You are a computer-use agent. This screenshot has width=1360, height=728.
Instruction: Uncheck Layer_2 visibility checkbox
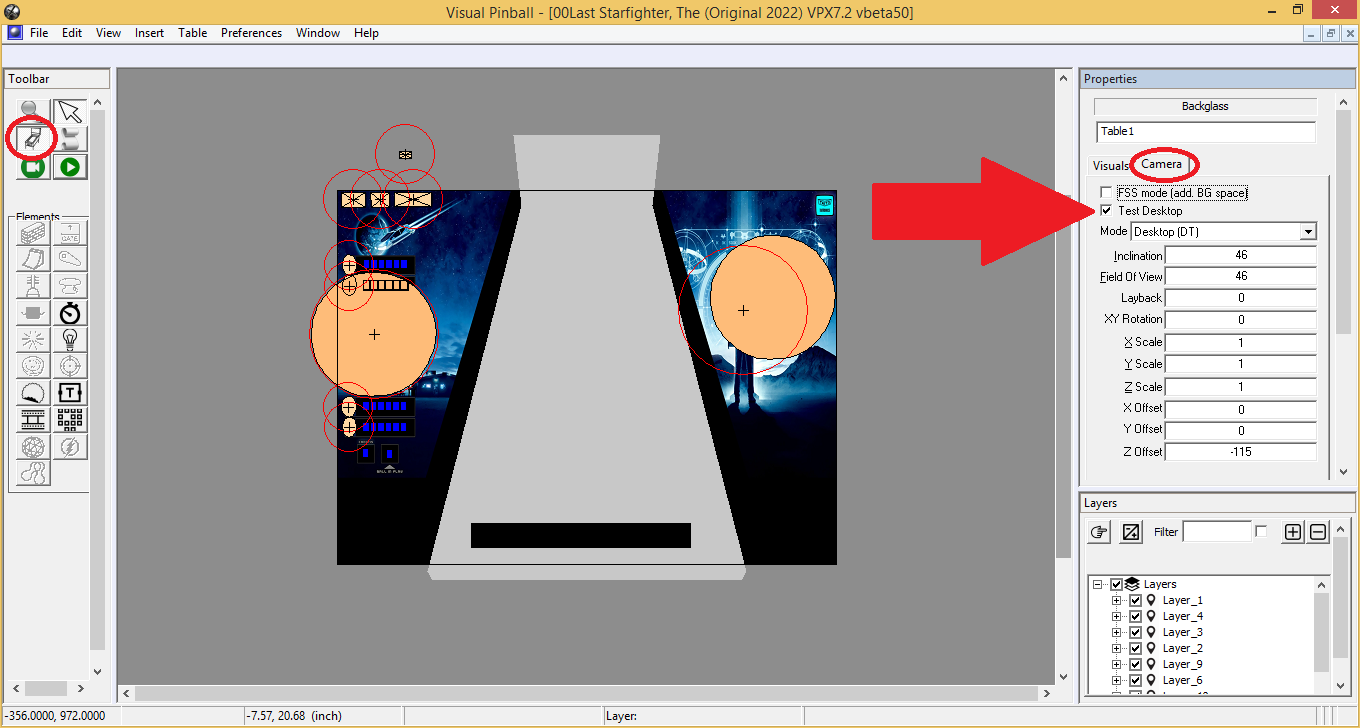(1135, 648)
